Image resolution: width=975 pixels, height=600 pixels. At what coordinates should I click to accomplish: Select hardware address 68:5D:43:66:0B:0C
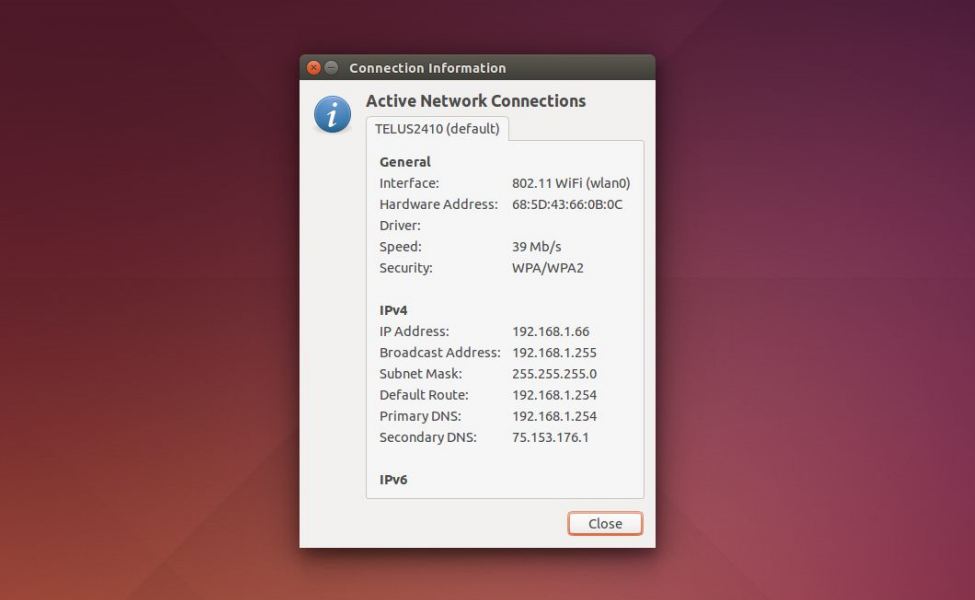coord(567,204)
